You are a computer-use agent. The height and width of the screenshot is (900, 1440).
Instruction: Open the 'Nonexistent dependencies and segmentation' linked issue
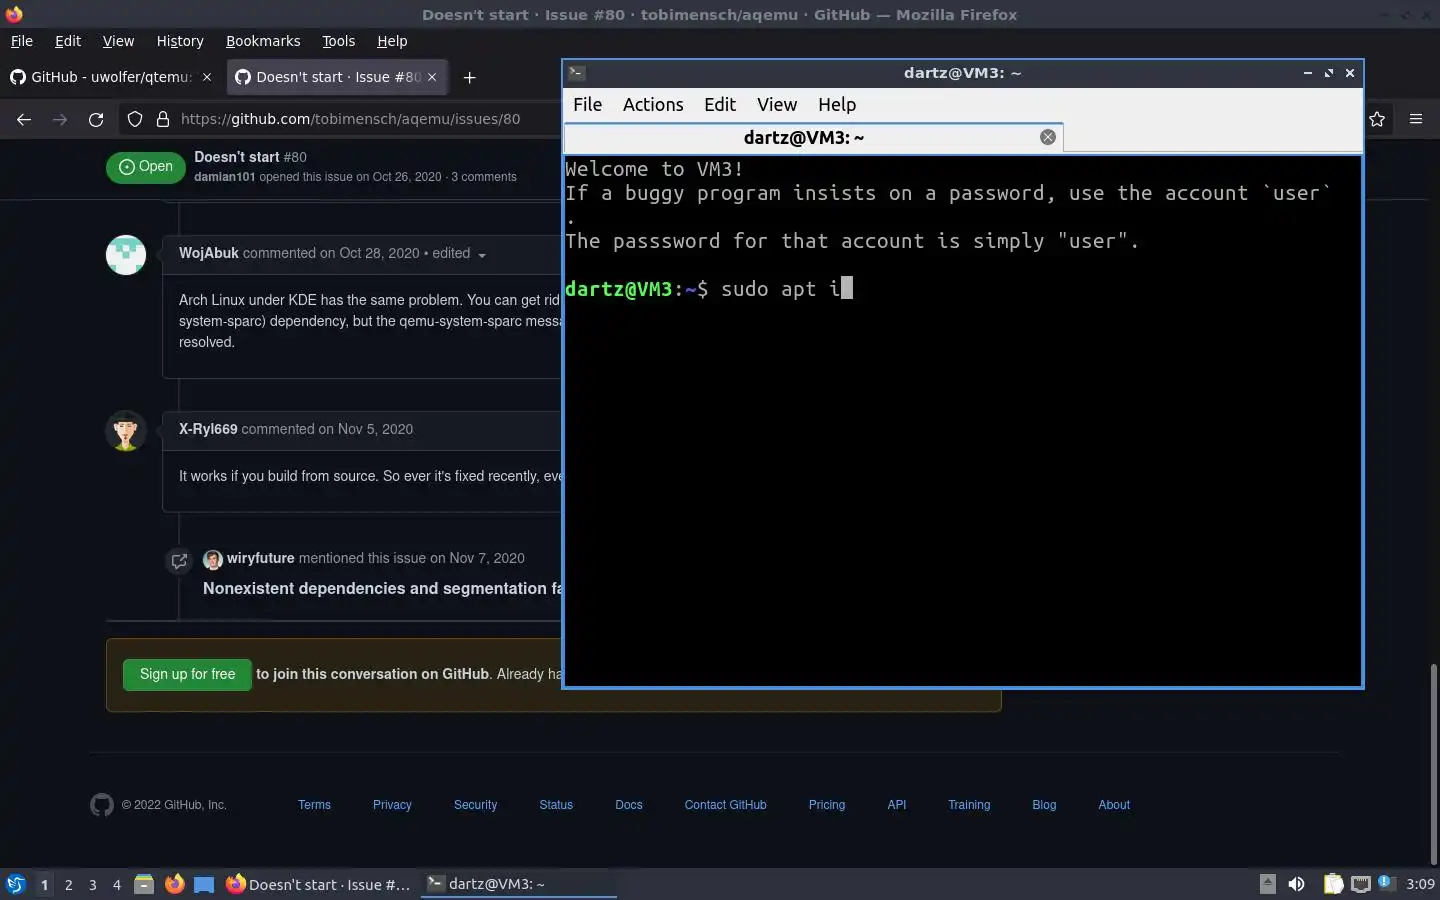tap(382, 588)
